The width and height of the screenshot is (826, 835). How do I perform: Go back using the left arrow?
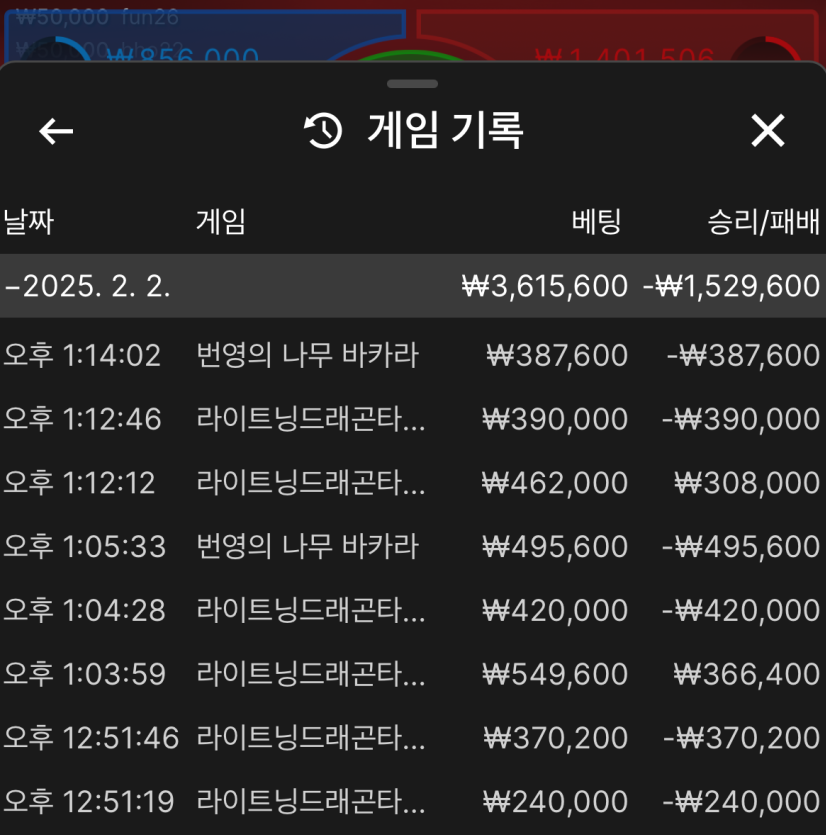(56, 131)
